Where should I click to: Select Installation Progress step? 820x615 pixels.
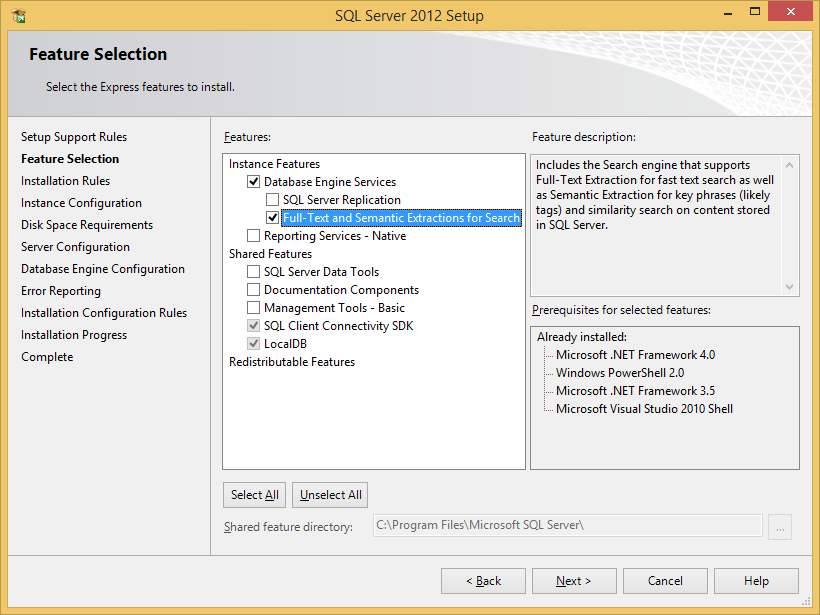tap(74, 335)
